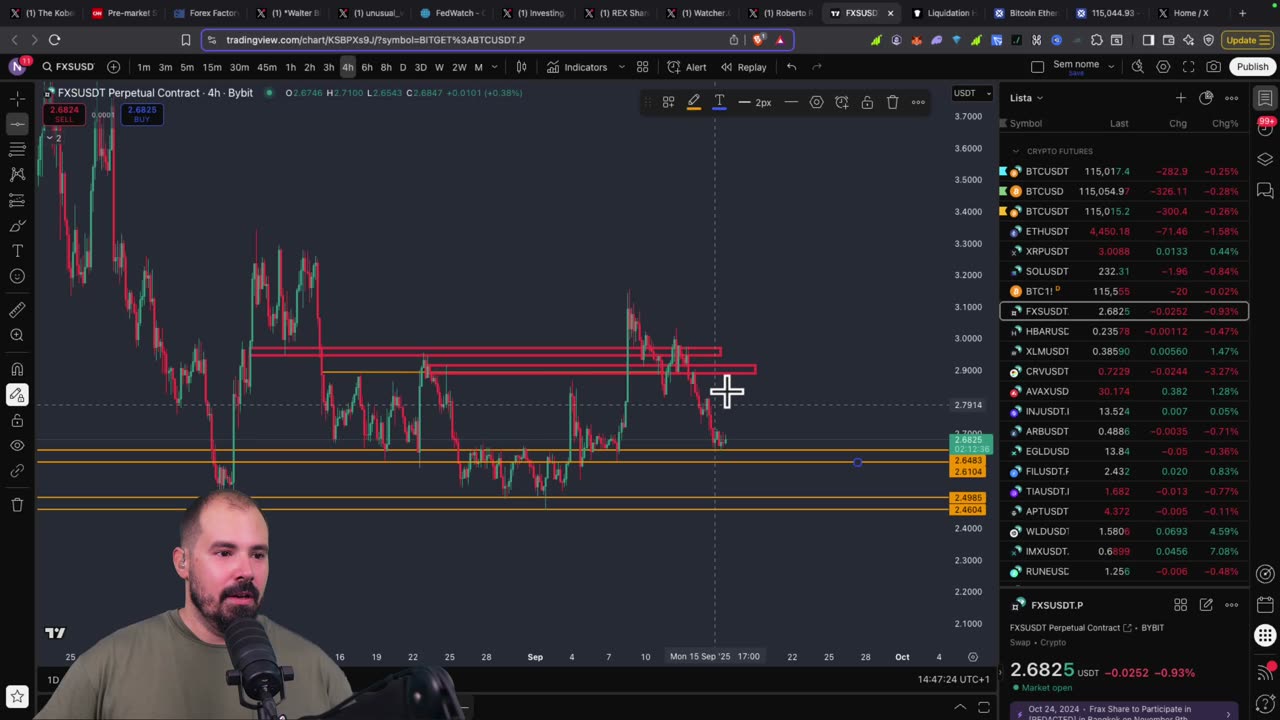Viewport: 1280px width, 720px height.
Task: Select the brush drawing tool
Action: (17, 226)
